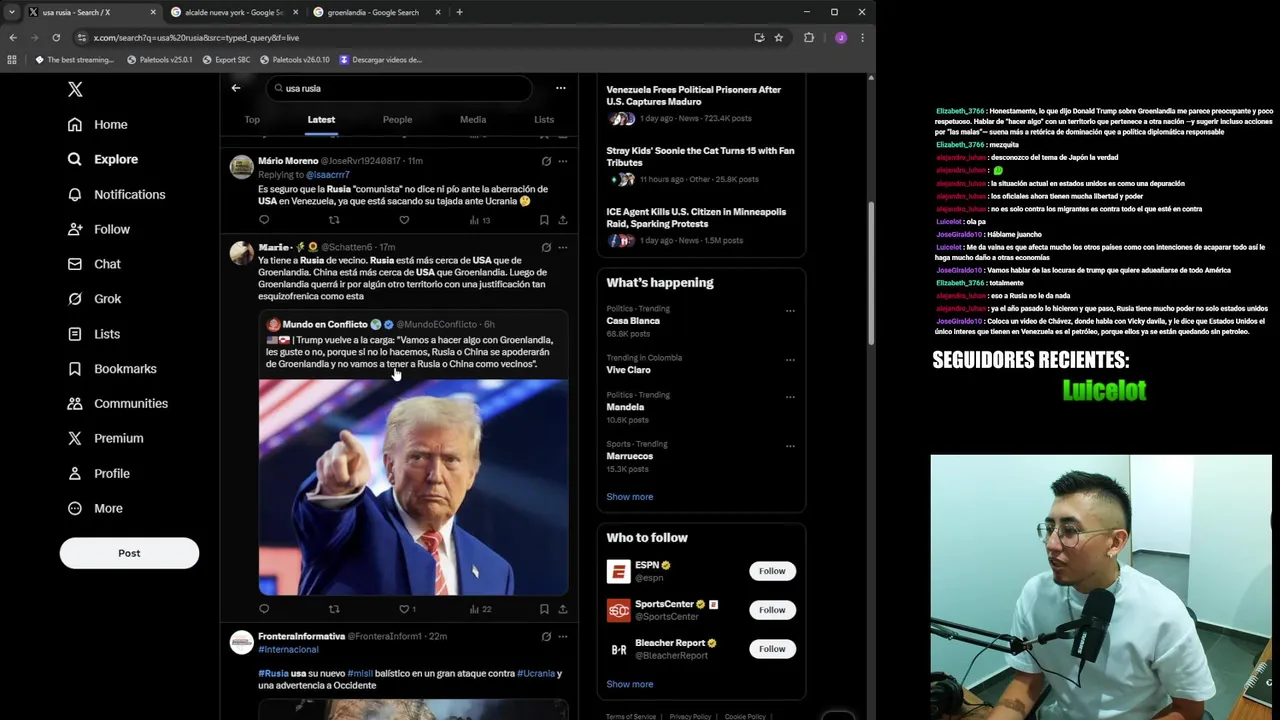Open Bookmarks in sidebar
The height and width of the screenshot is (720, 1280).
112,369
